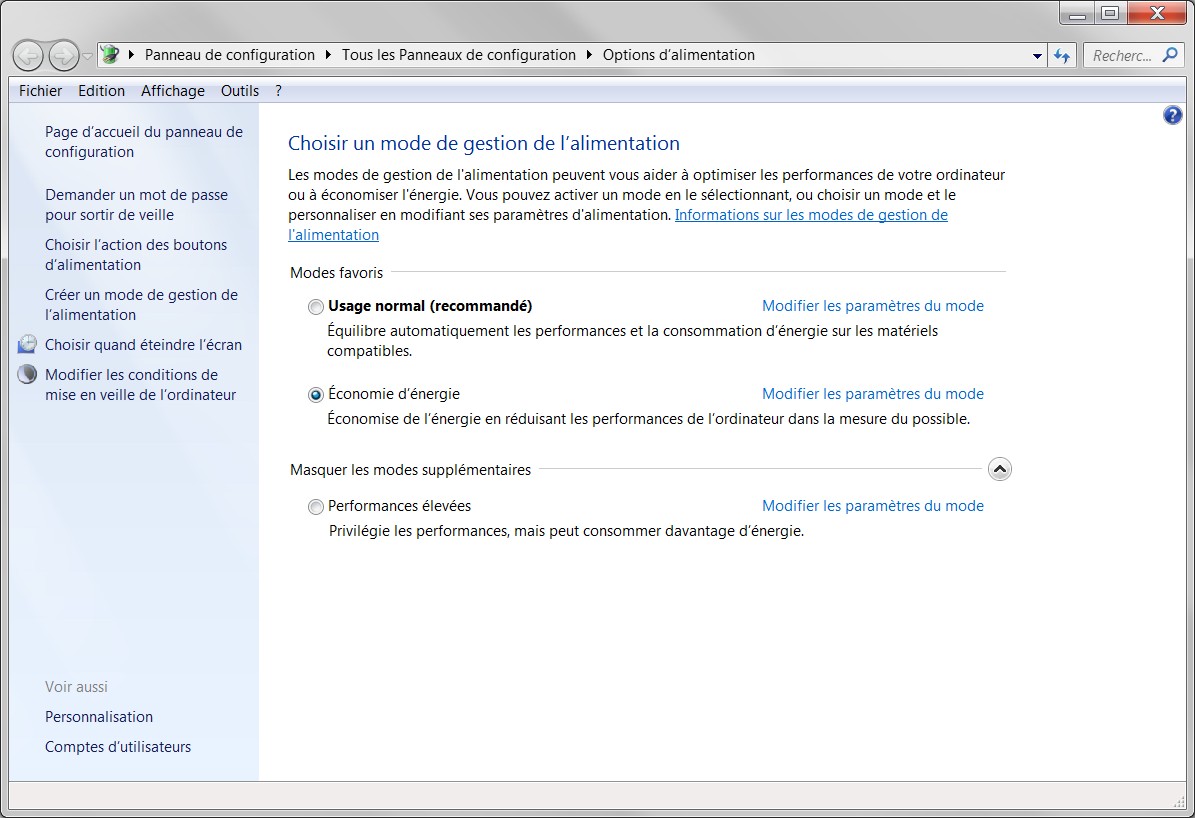
Task: Open the help question-mark icon
Action: click(x=1172, y=115)
